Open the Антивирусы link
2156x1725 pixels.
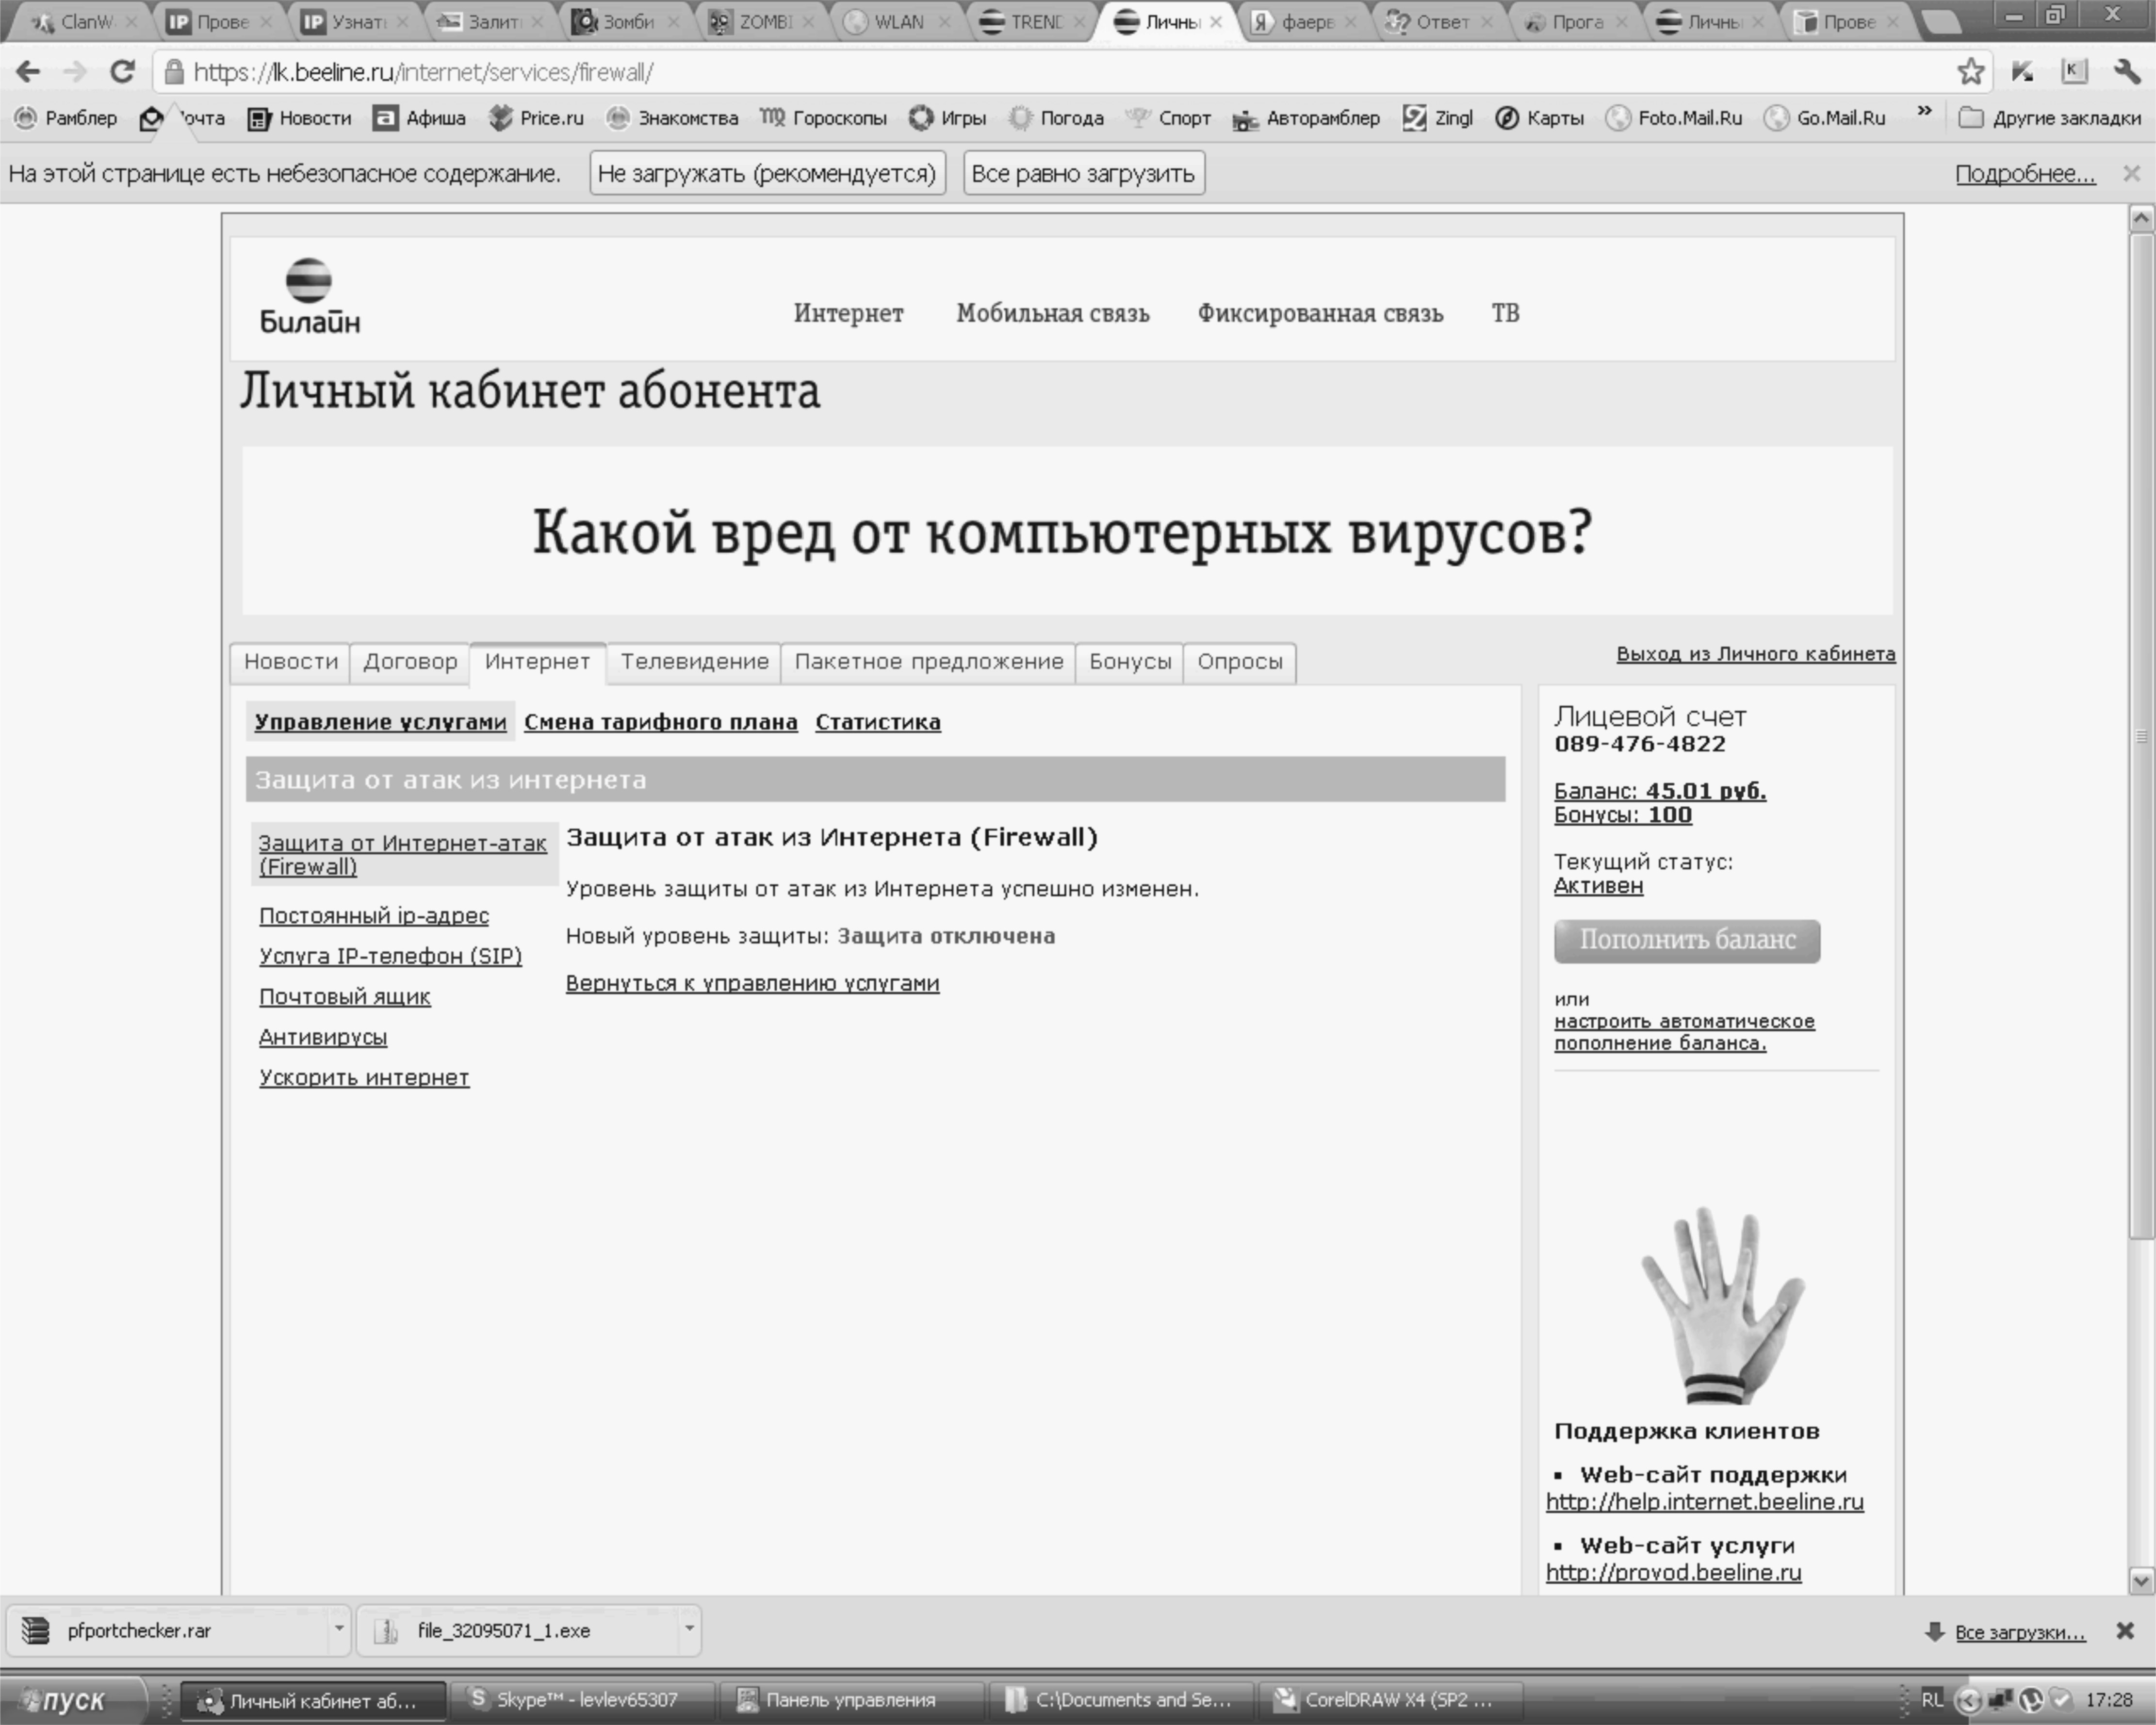coord(323,1037)
